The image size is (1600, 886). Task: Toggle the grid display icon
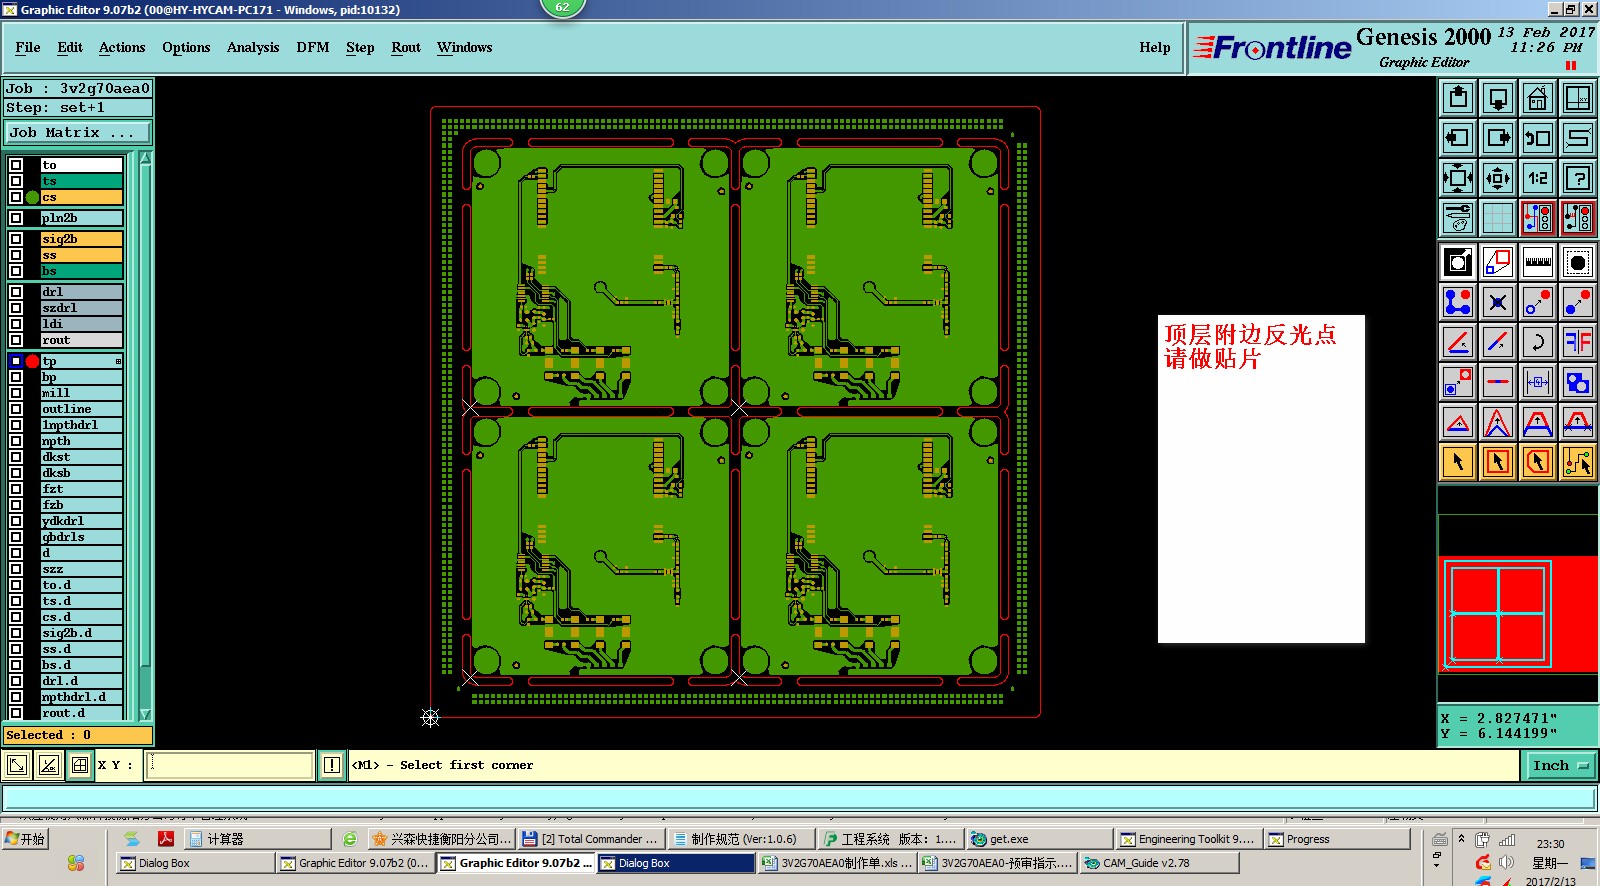tap(1498, 218)
